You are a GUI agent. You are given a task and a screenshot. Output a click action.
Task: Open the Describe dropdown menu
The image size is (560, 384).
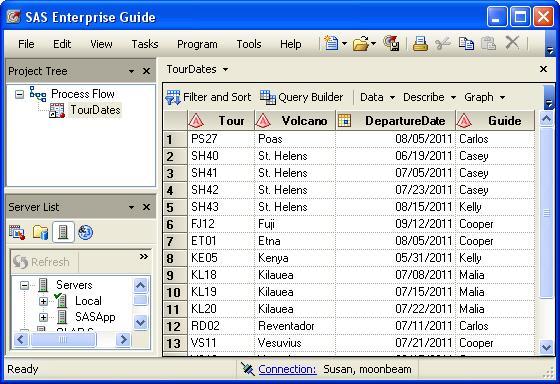(x=430, y=97)
